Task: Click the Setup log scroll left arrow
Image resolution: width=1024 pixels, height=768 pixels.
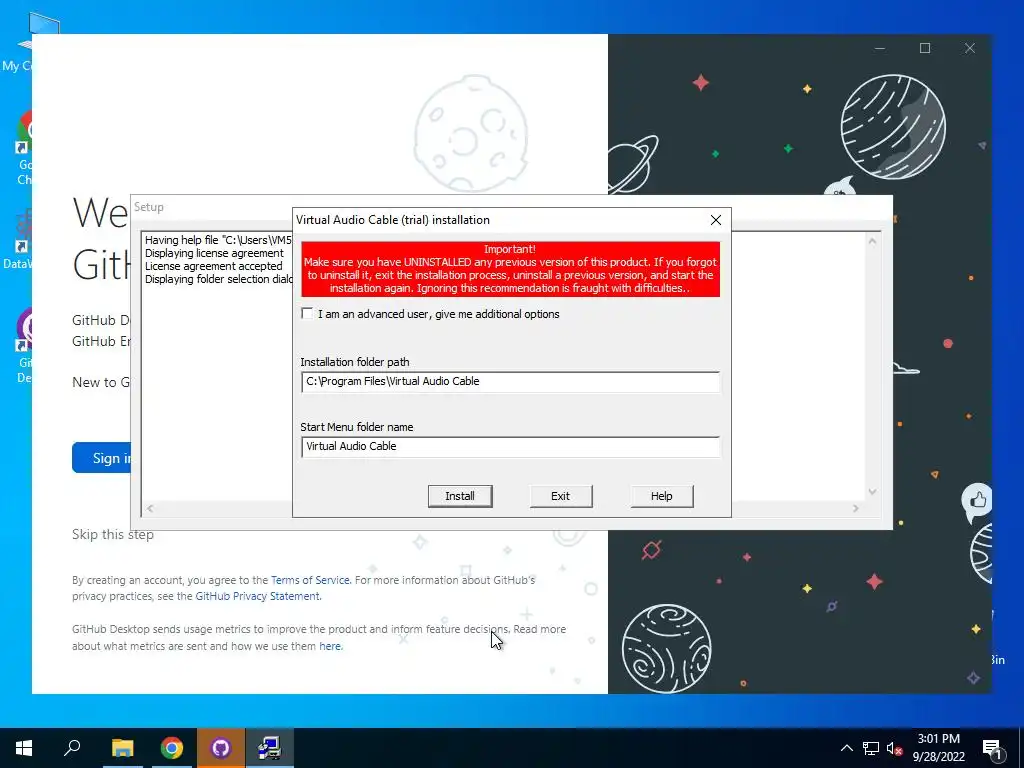Action: click(x=150, y=508)
